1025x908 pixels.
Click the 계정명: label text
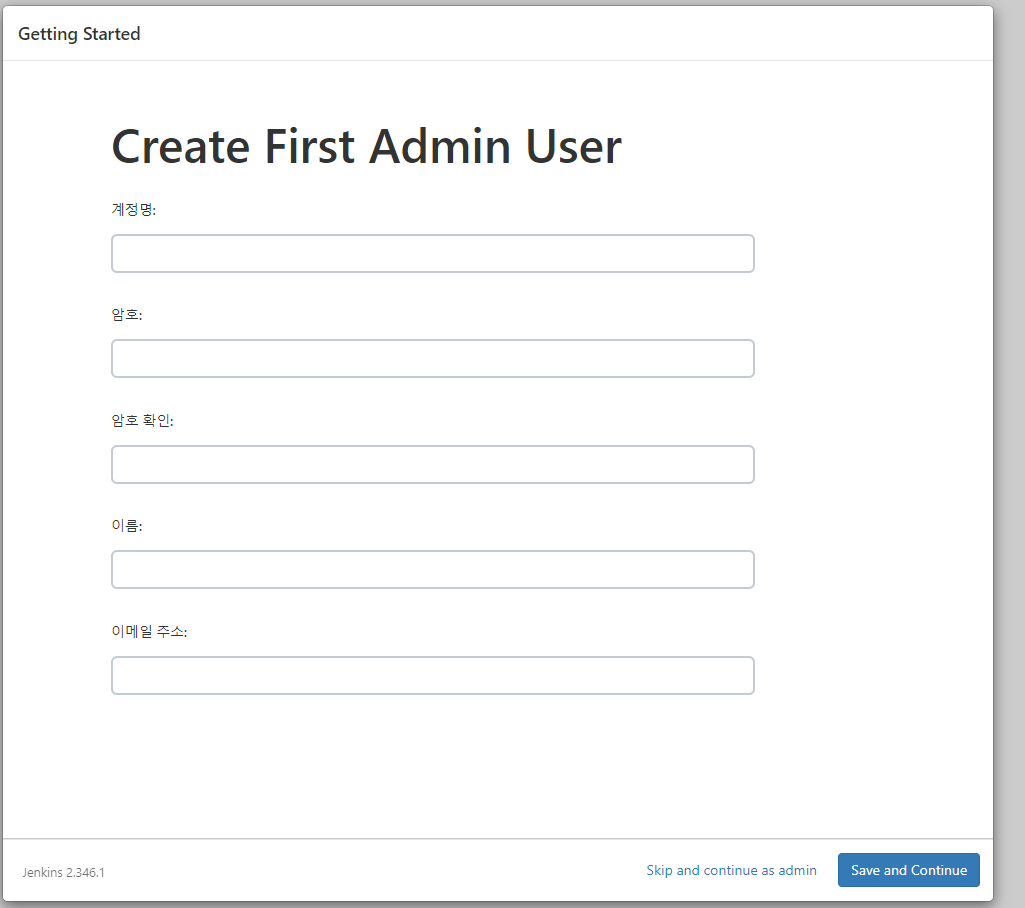coord(134,210)
